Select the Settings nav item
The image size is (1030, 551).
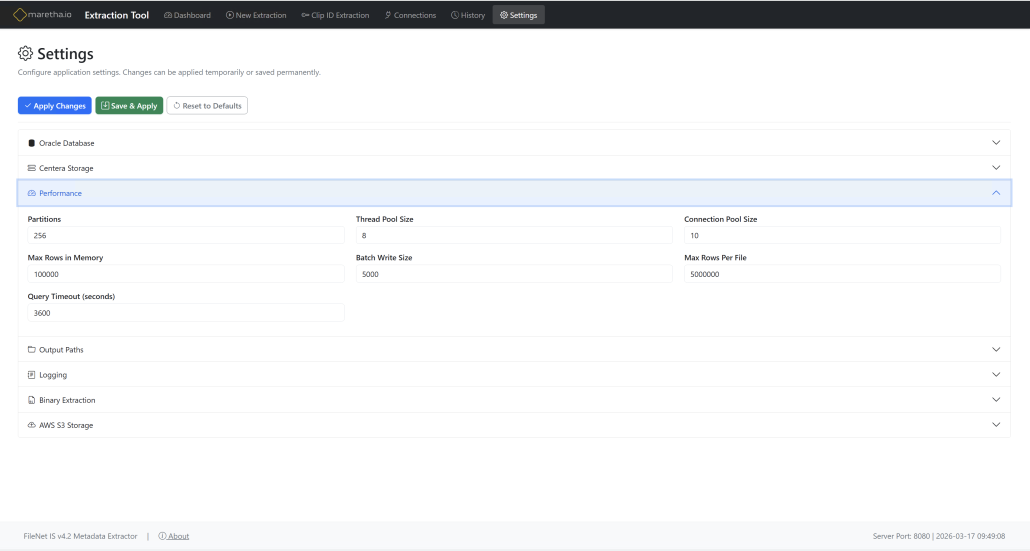pos(518,15)
